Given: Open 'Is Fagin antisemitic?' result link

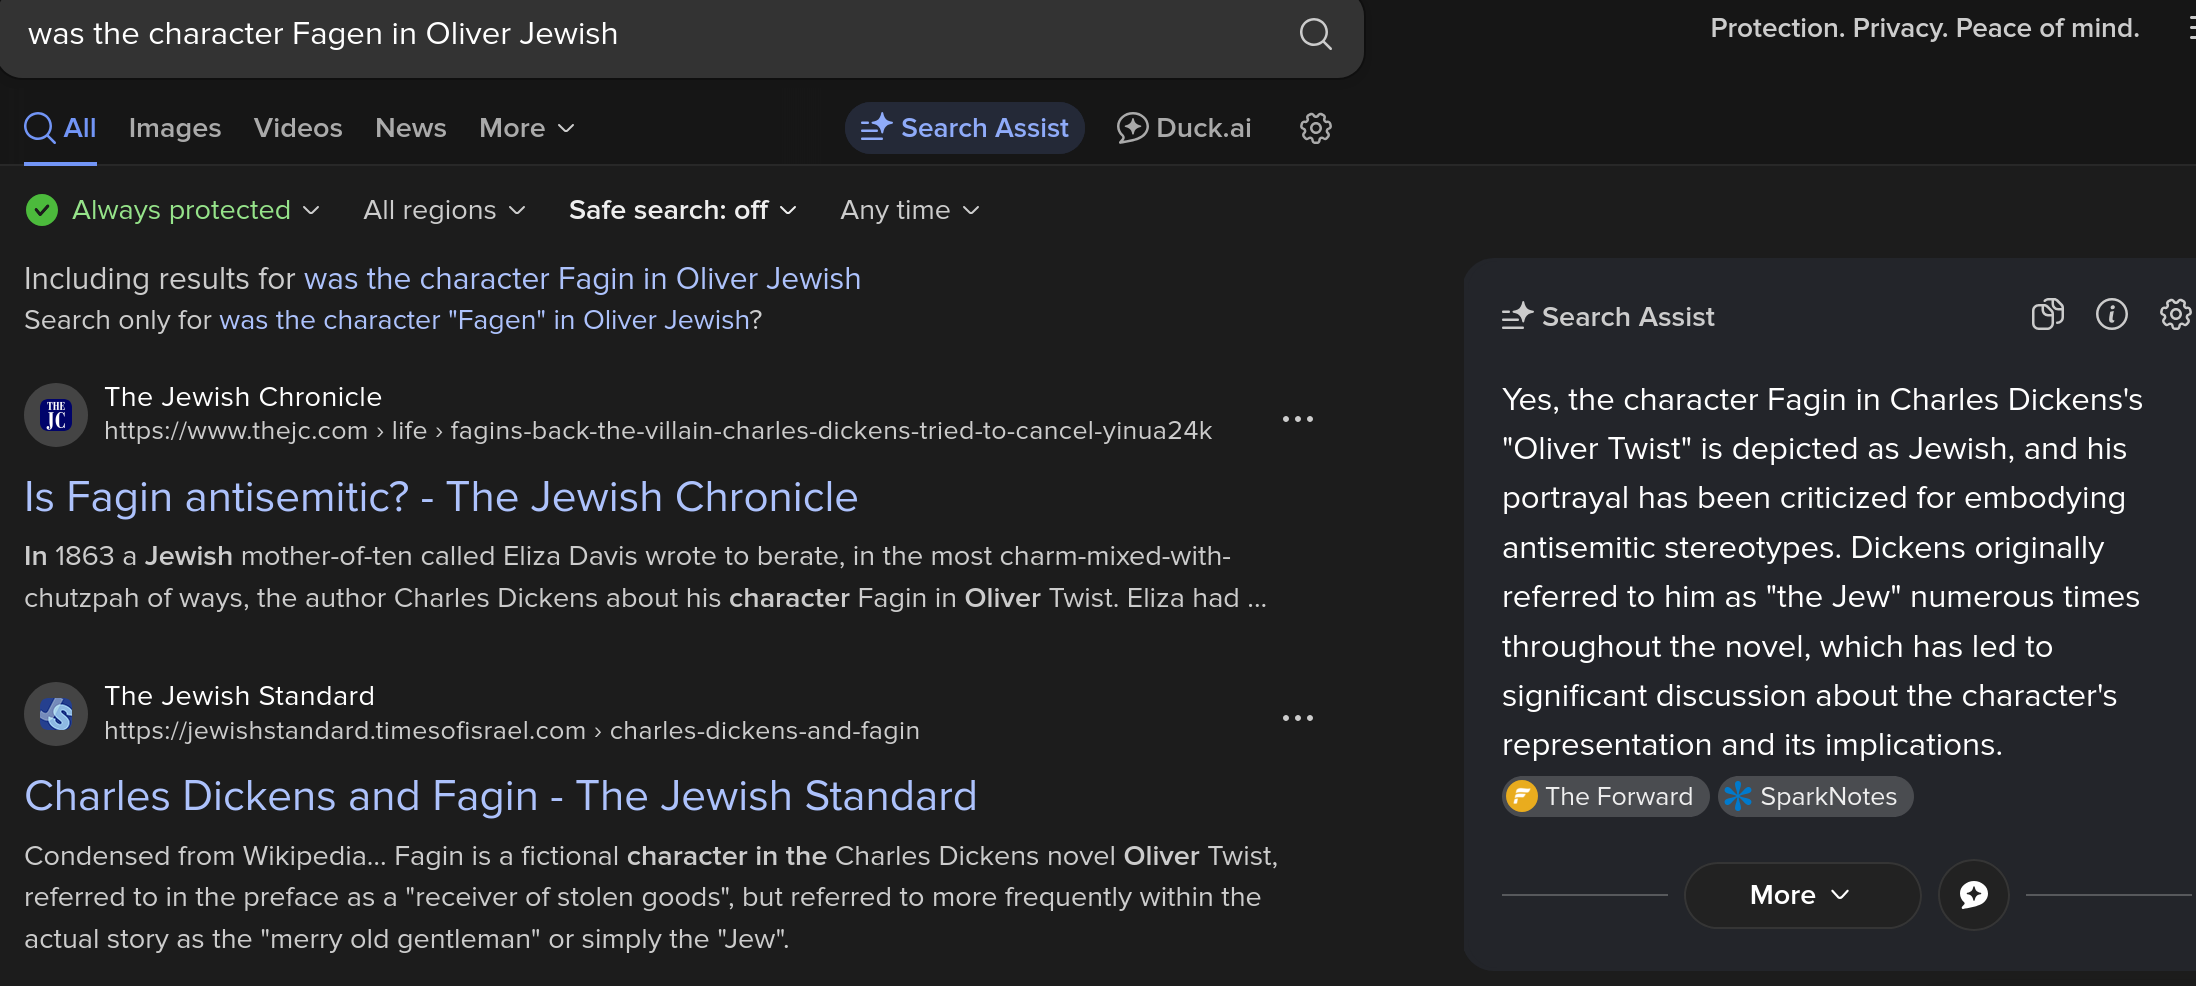Looking at the screenshot, I should (x=441, y=497).
